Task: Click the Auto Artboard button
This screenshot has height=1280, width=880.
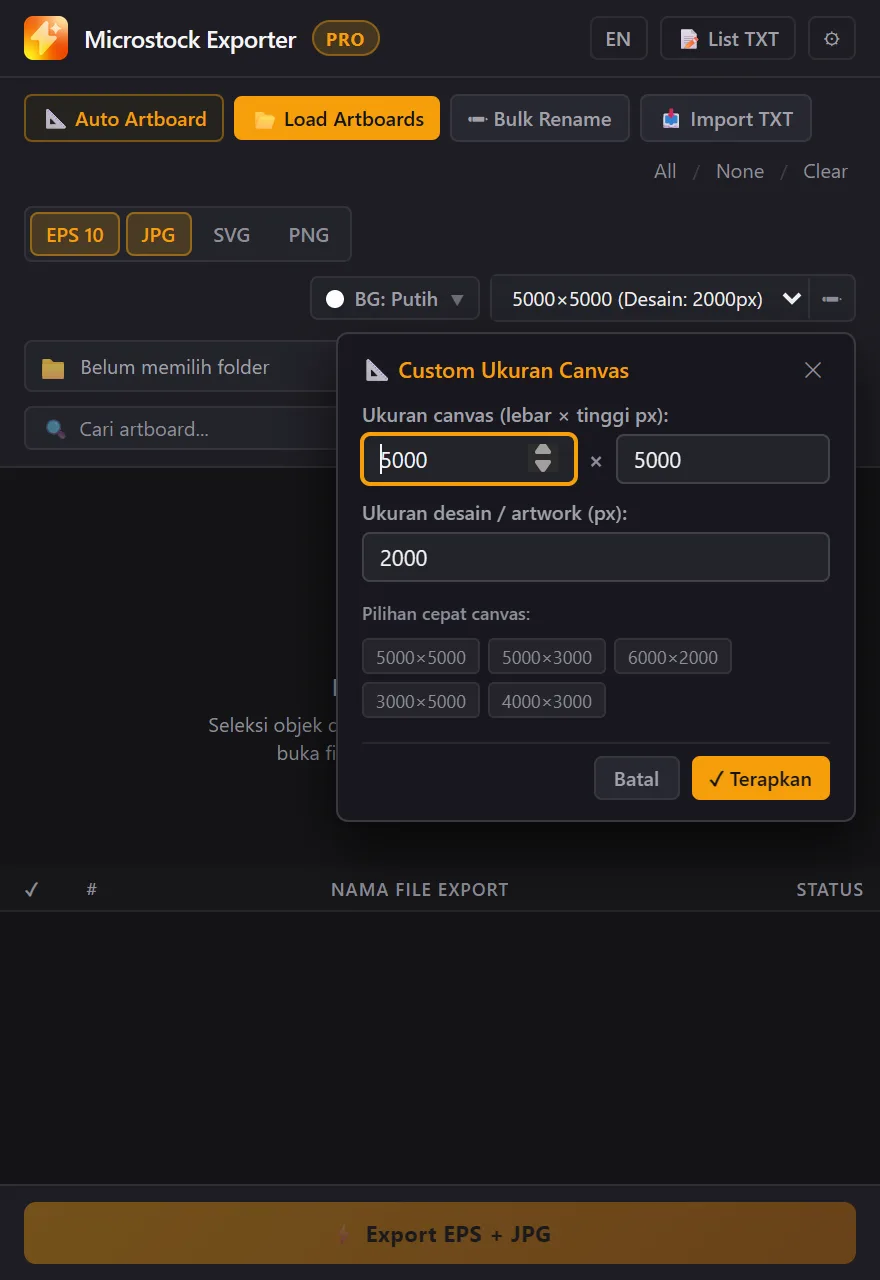Action: pyautogui.click(x=124, y=119)
